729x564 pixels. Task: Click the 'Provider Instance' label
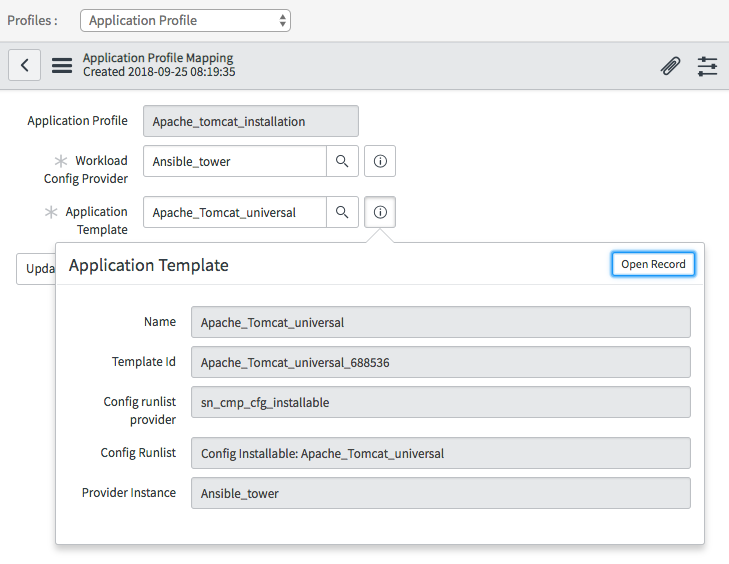click(129, 493)
